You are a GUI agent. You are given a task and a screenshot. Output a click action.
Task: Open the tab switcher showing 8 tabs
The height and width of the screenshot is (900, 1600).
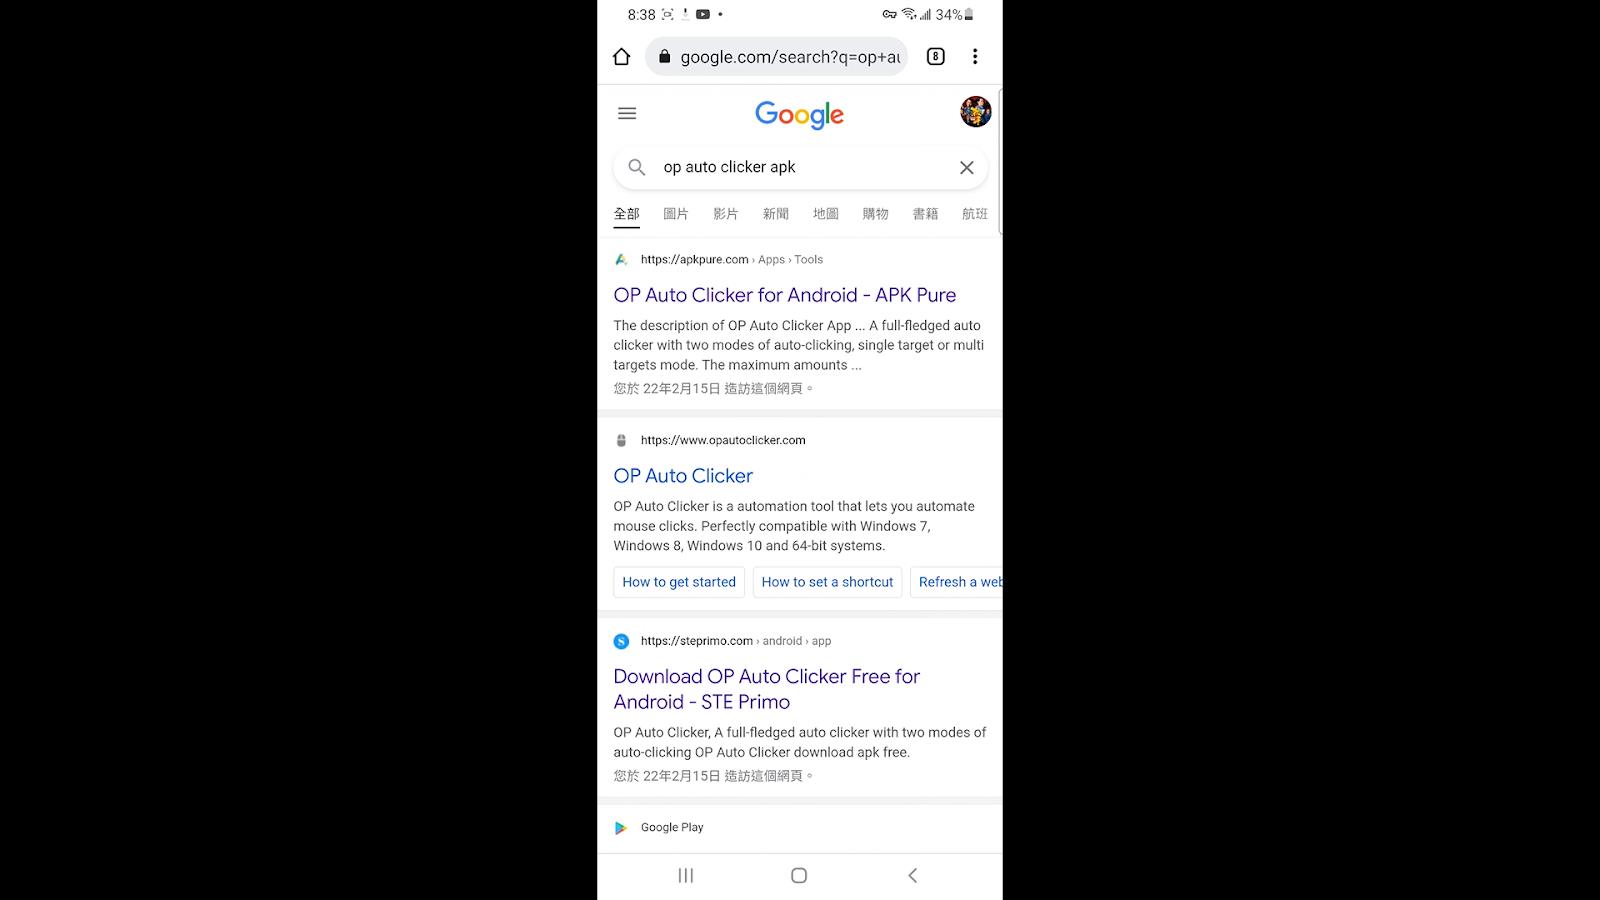[x=935, y=57]
